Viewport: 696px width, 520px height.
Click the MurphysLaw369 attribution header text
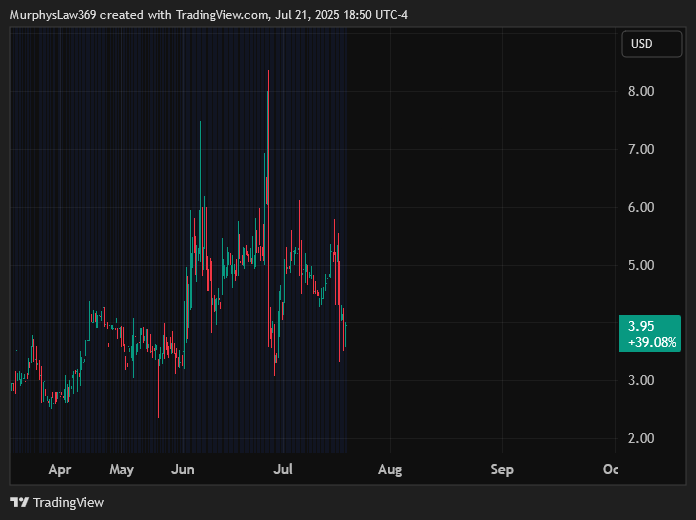coord(209,15)
